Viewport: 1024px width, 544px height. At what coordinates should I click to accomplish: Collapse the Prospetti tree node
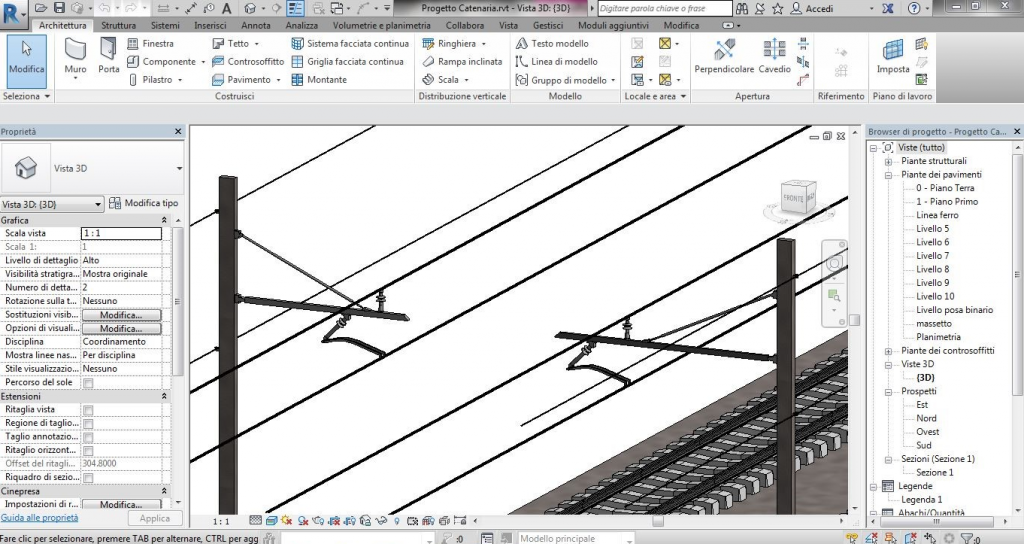coord(888,392)
